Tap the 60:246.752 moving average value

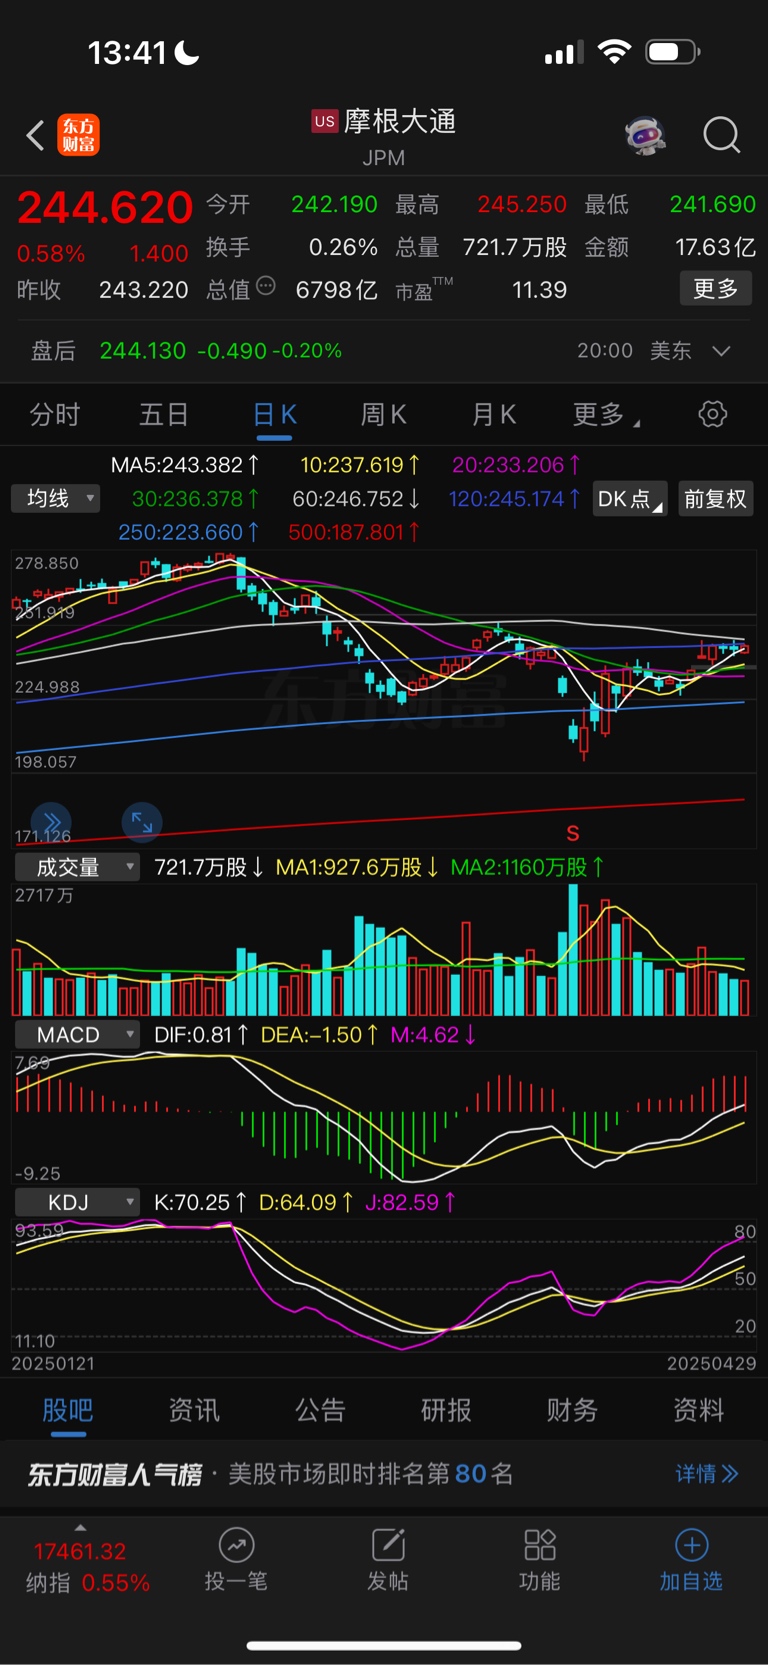coord(356,498)
